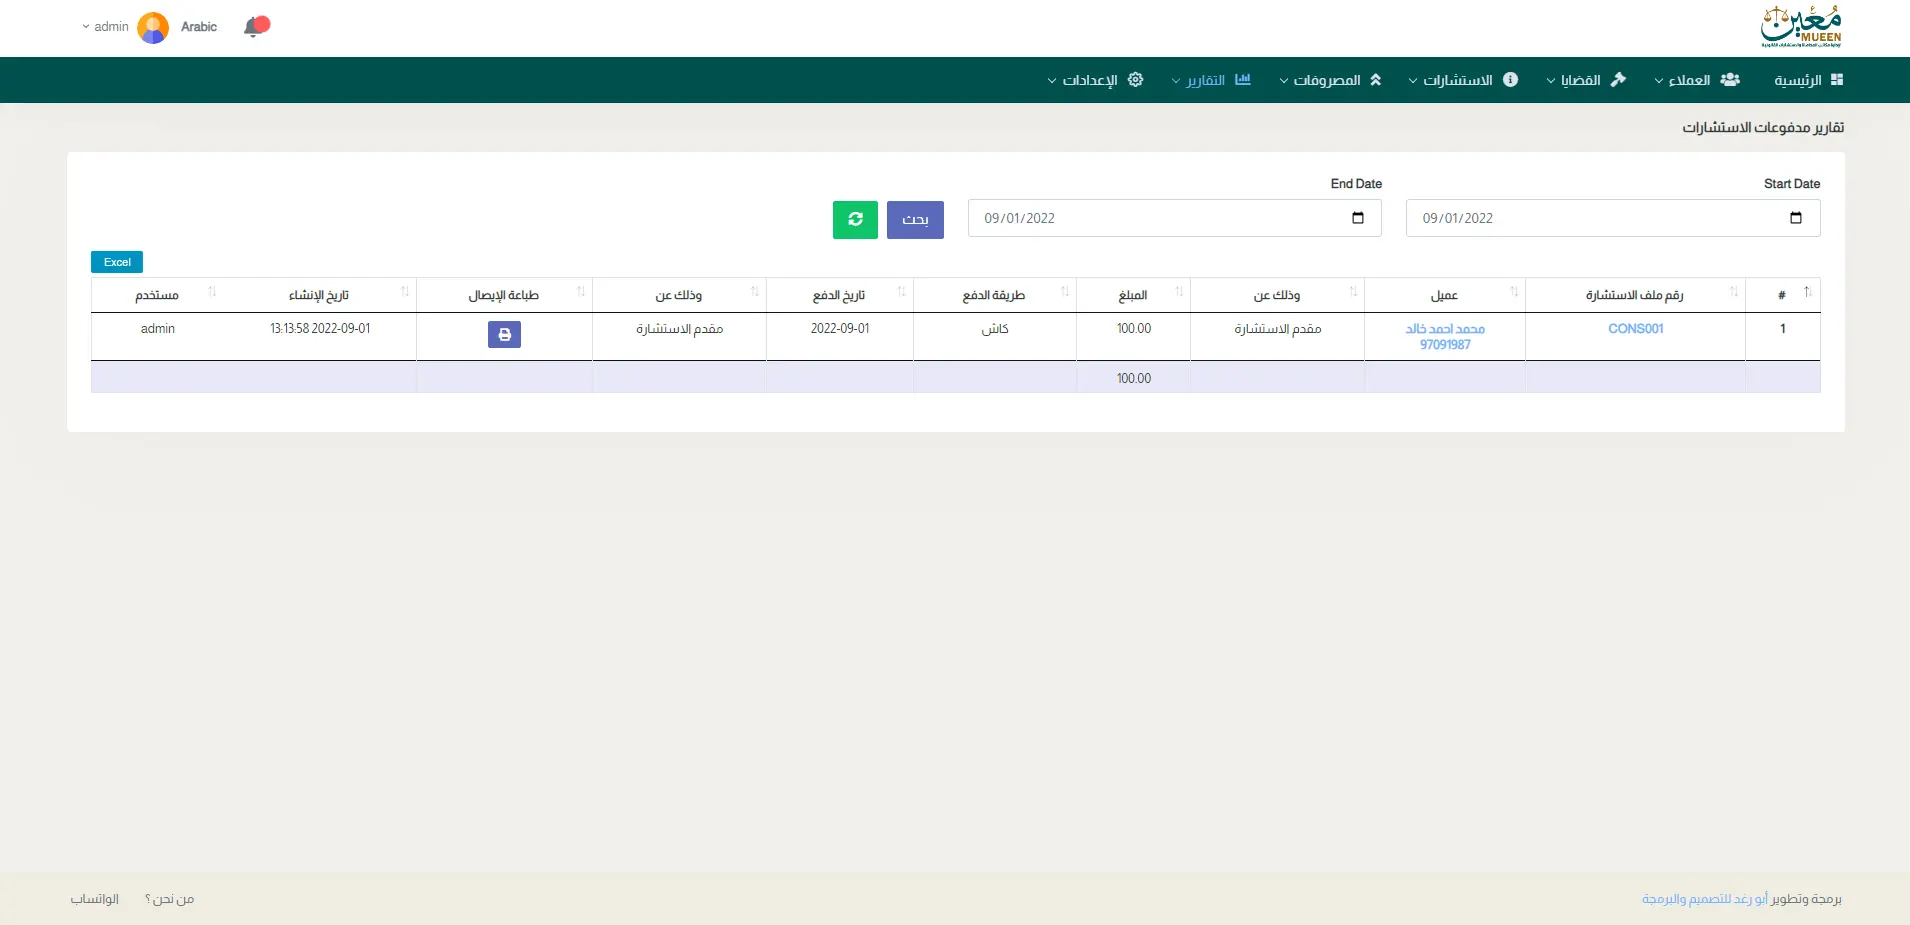Image resolution: width=1910 pixels, height=925 pixels.
Task: Open the المصروفات expenses menu
Action: tap(1330, 80)
